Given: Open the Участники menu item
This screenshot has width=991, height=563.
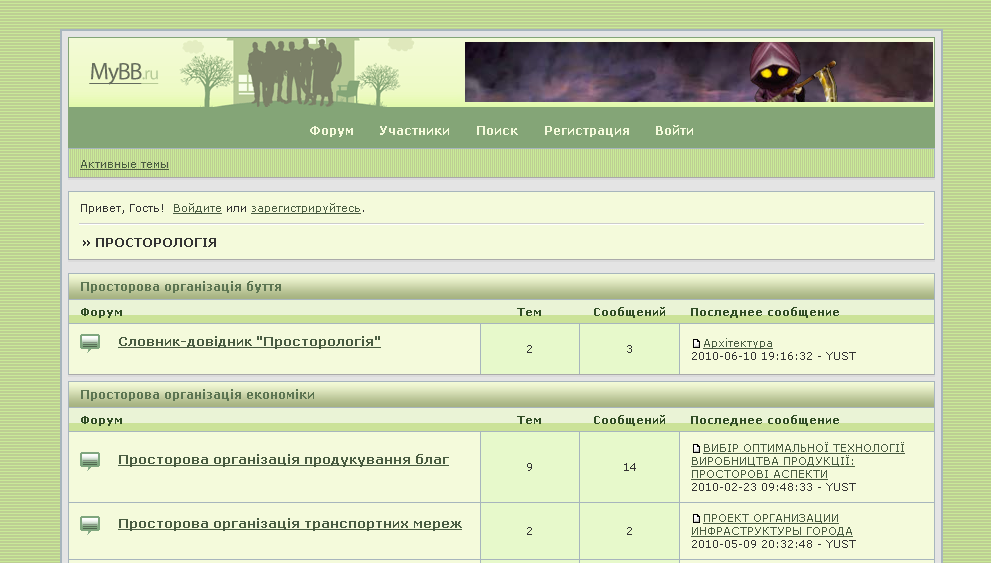Looking at the screenshot, I should point(415,131).
